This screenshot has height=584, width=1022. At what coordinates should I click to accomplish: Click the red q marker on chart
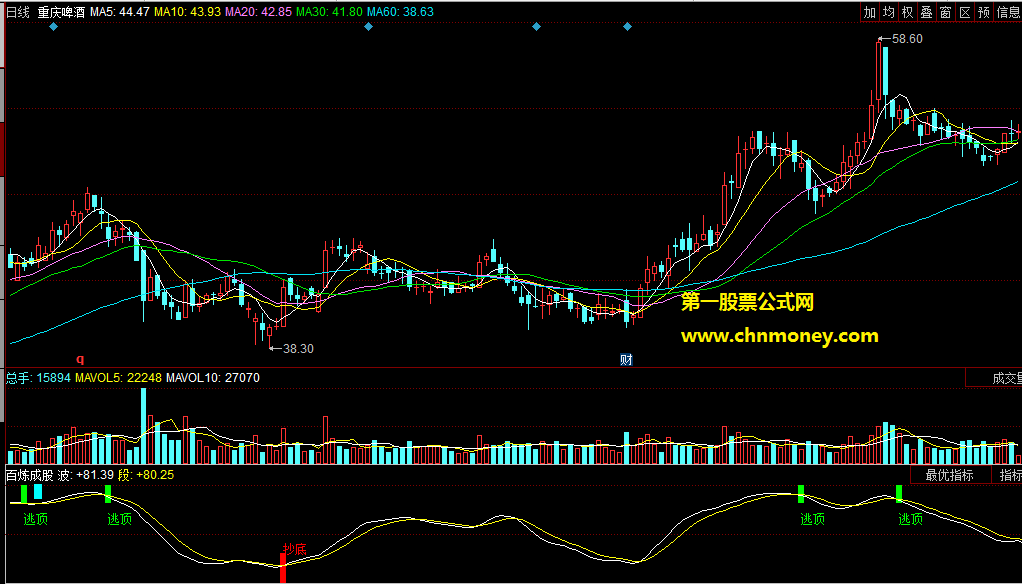tap(80, 358)
